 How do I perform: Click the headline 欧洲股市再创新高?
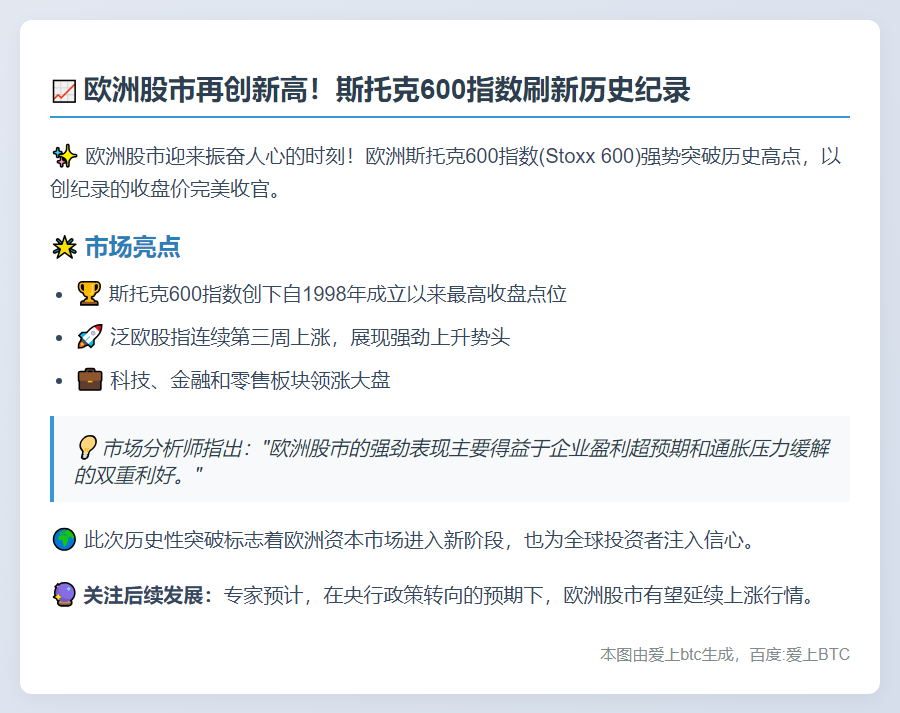386,90
